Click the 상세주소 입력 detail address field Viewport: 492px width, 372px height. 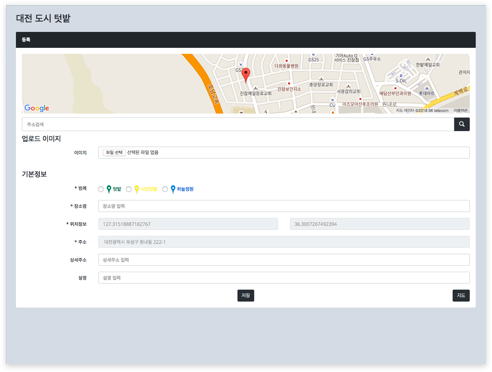pos(284,260)
